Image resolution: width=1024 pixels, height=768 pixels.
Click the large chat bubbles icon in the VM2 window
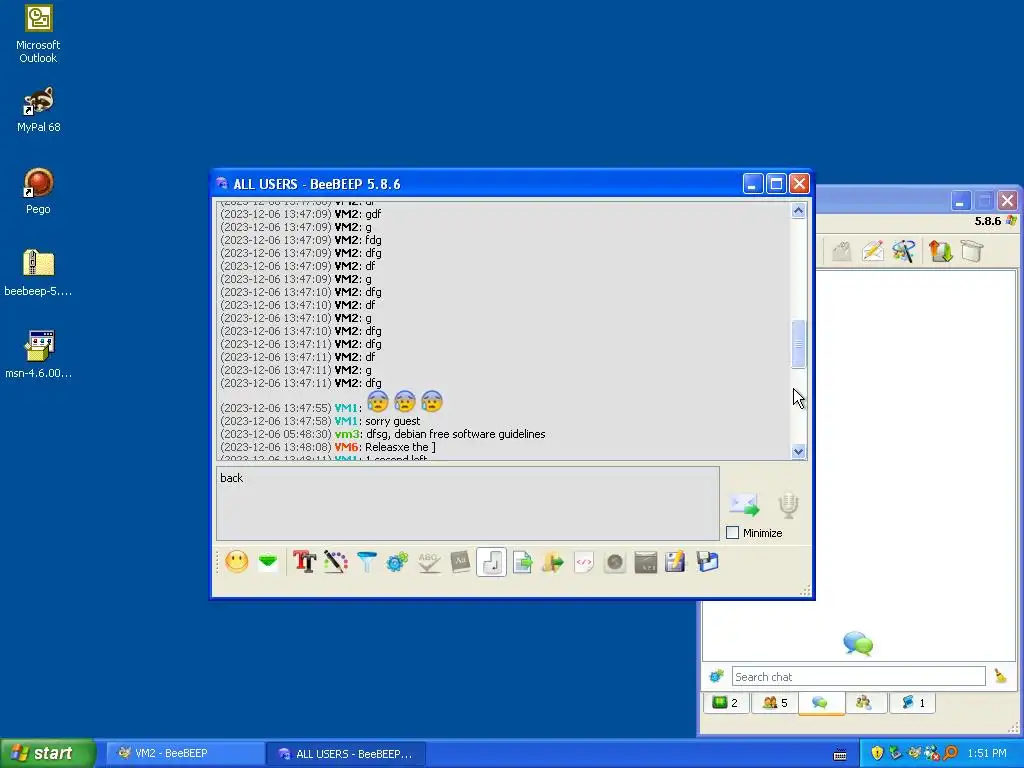tap(858, 643)
